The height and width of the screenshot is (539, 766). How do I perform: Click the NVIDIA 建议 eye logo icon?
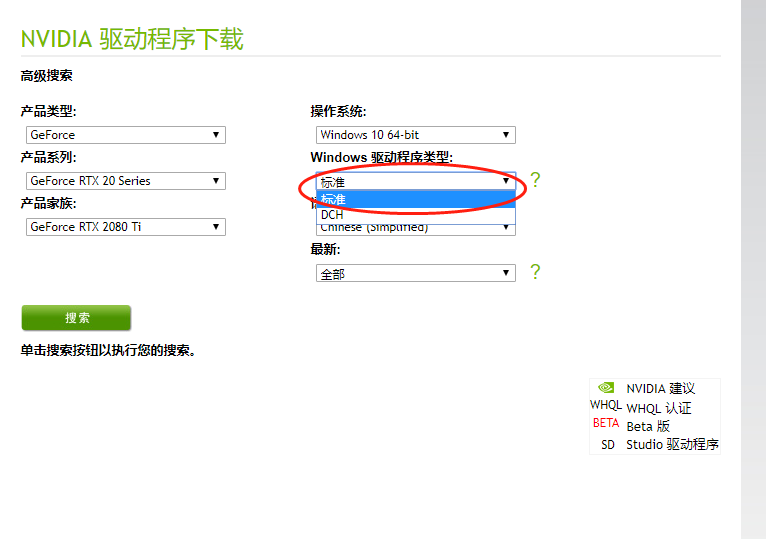click(x=606, y=388)
